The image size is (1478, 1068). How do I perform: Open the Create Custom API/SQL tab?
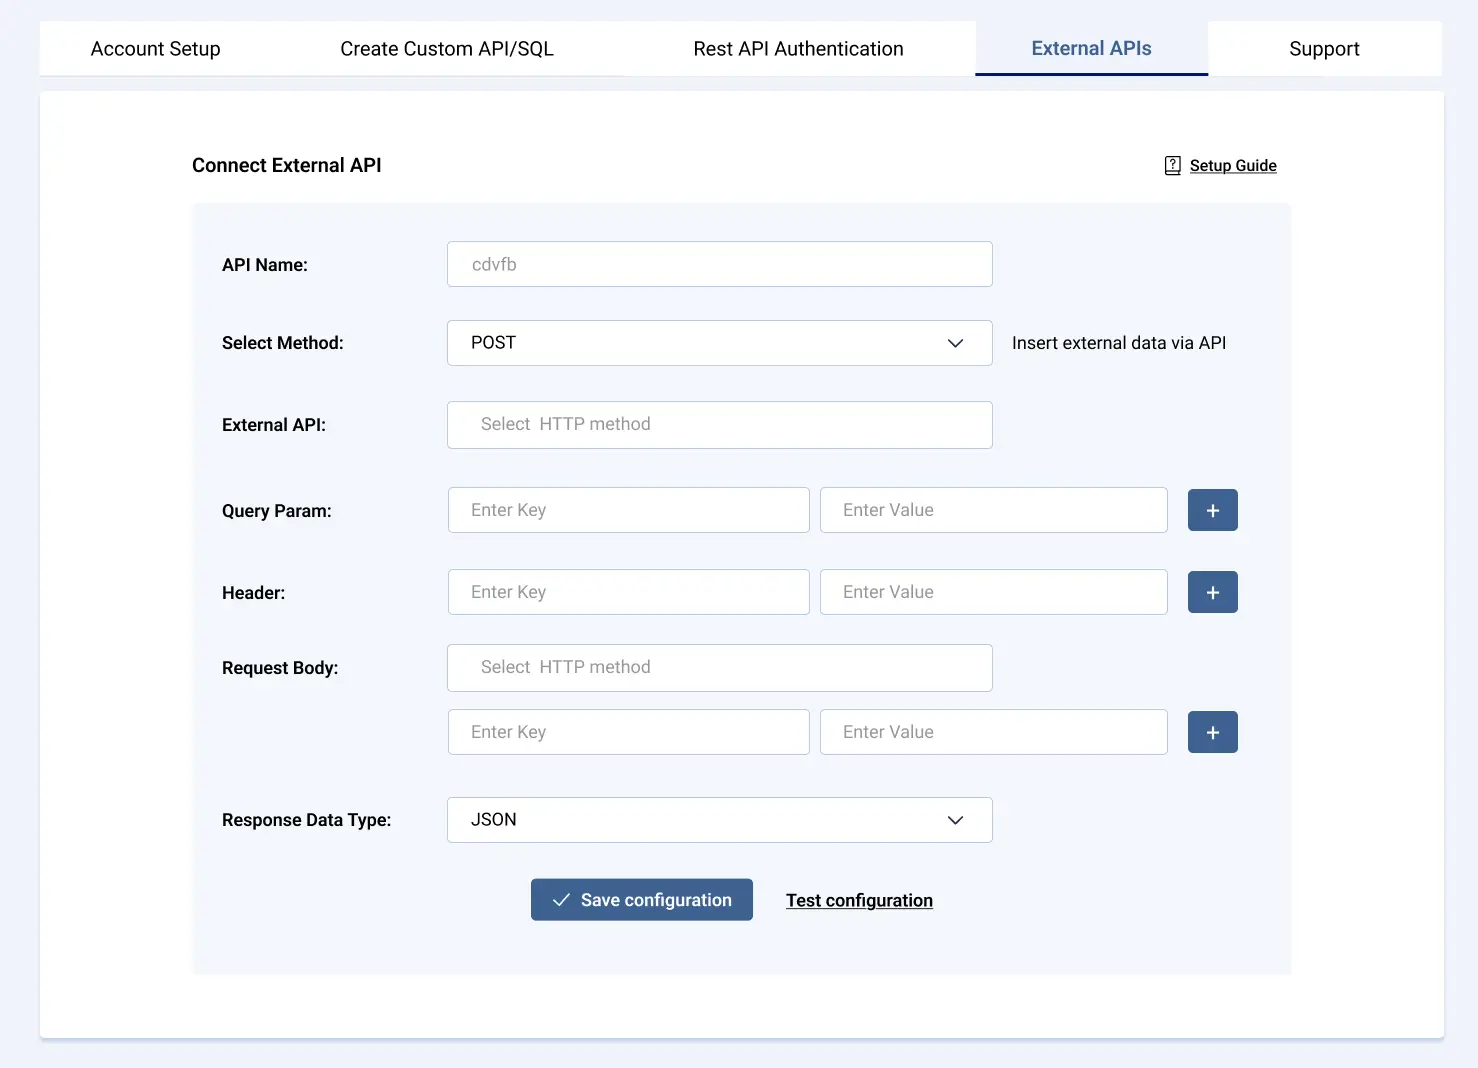pos(446,49)
